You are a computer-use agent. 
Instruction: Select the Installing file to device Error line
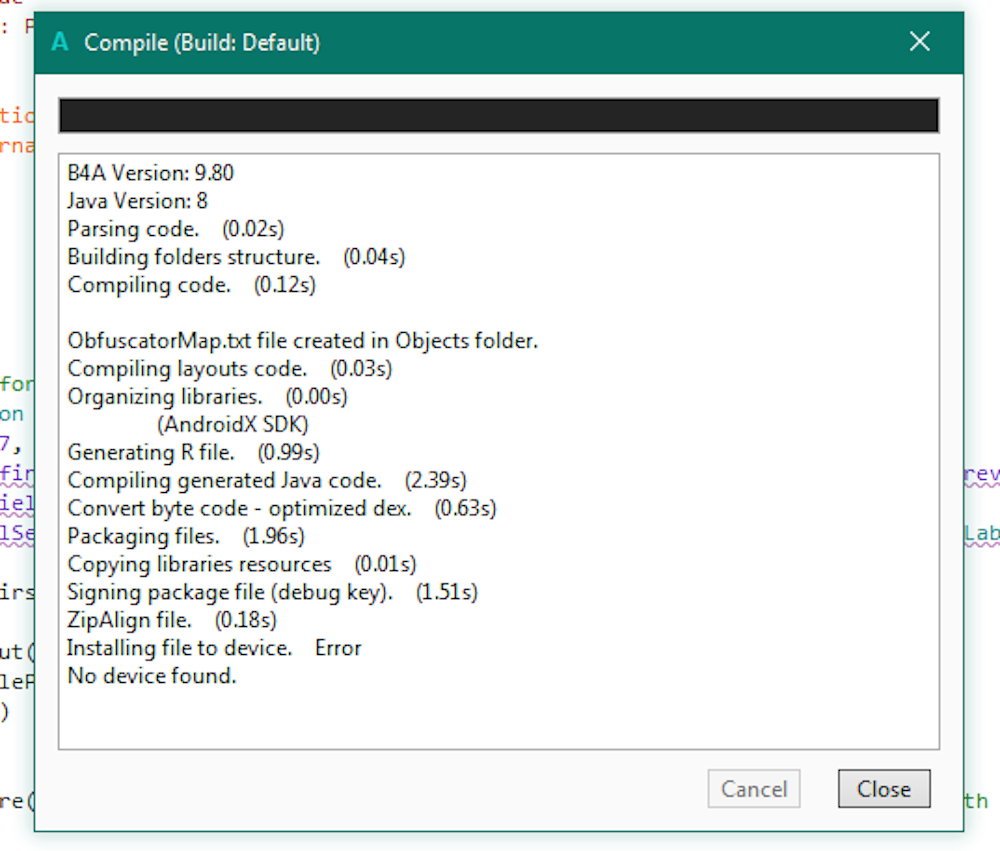pyautogui.click(x=214, y=649)
